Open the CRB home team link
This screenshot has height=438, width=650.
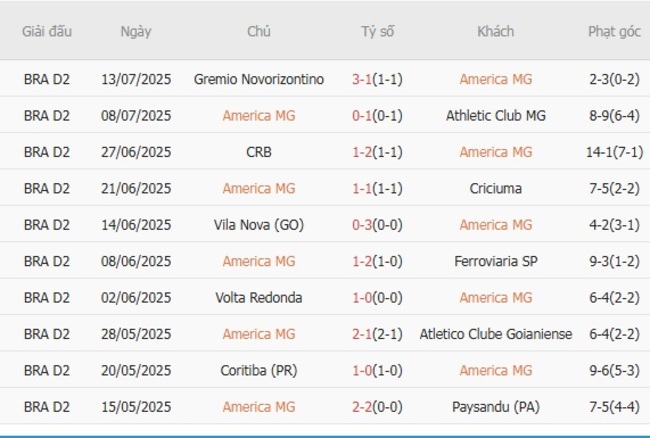(259, 152)
